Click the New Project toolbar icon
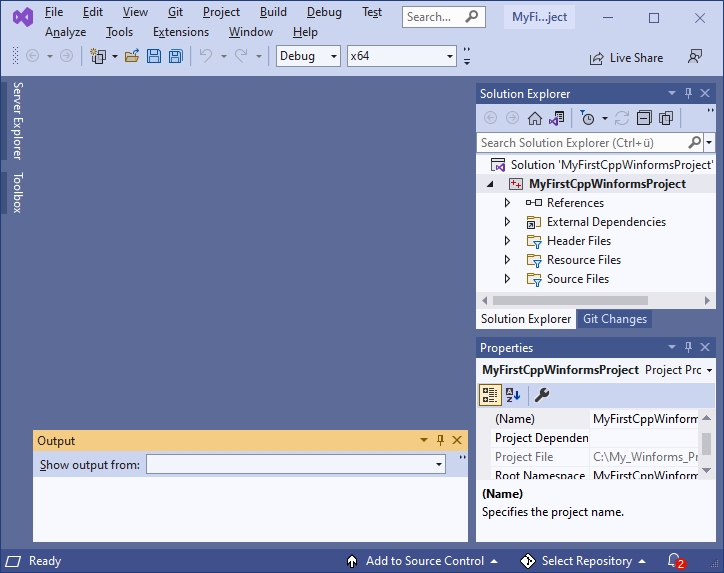The width and height of the screenshot is (724, 573). coord(98,56)
